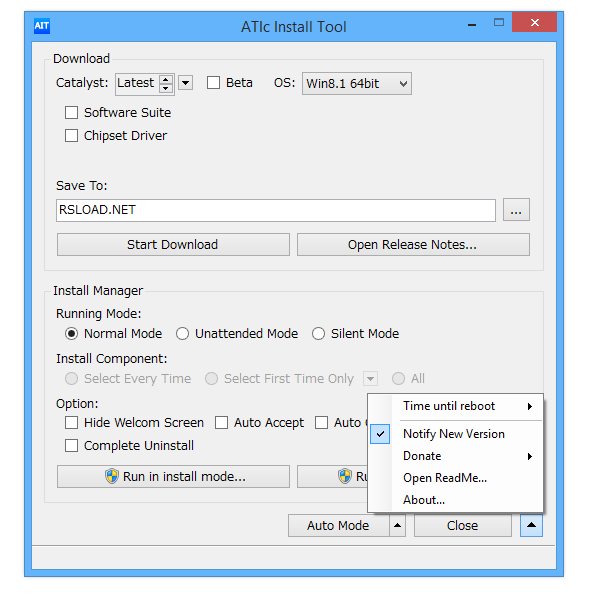Open the Catalyst version dropdown arrow
The width and height of the screenshot is (605, 603).
coord(186,83)
